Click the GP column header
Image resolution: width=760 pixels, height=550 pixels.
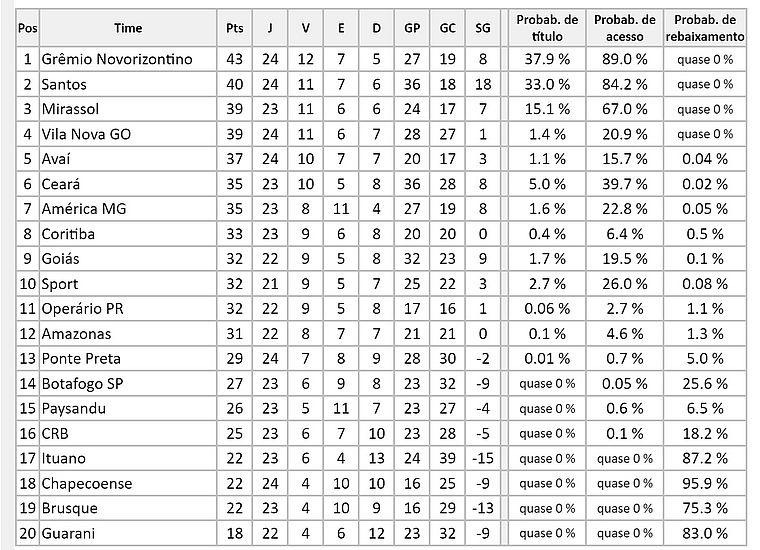[412, 28]
